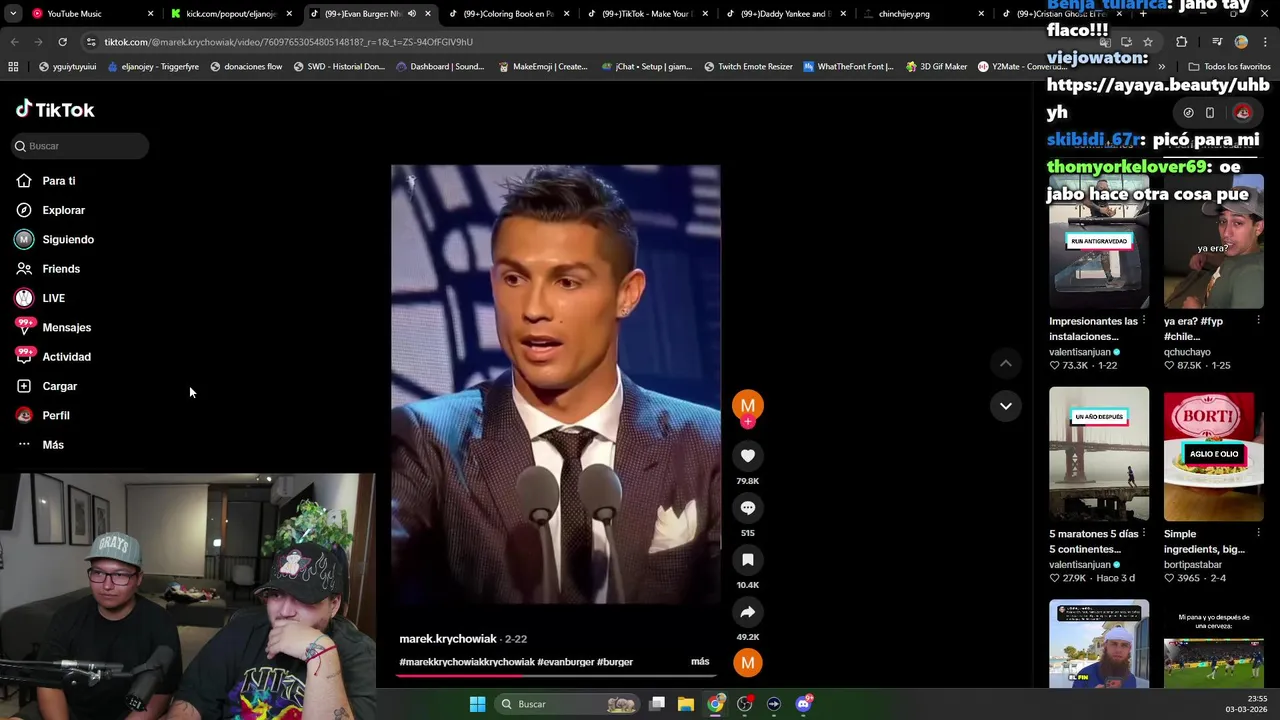Show more bookmarks chevron
Screen dimensions: 1280x720
(1161, 67)
